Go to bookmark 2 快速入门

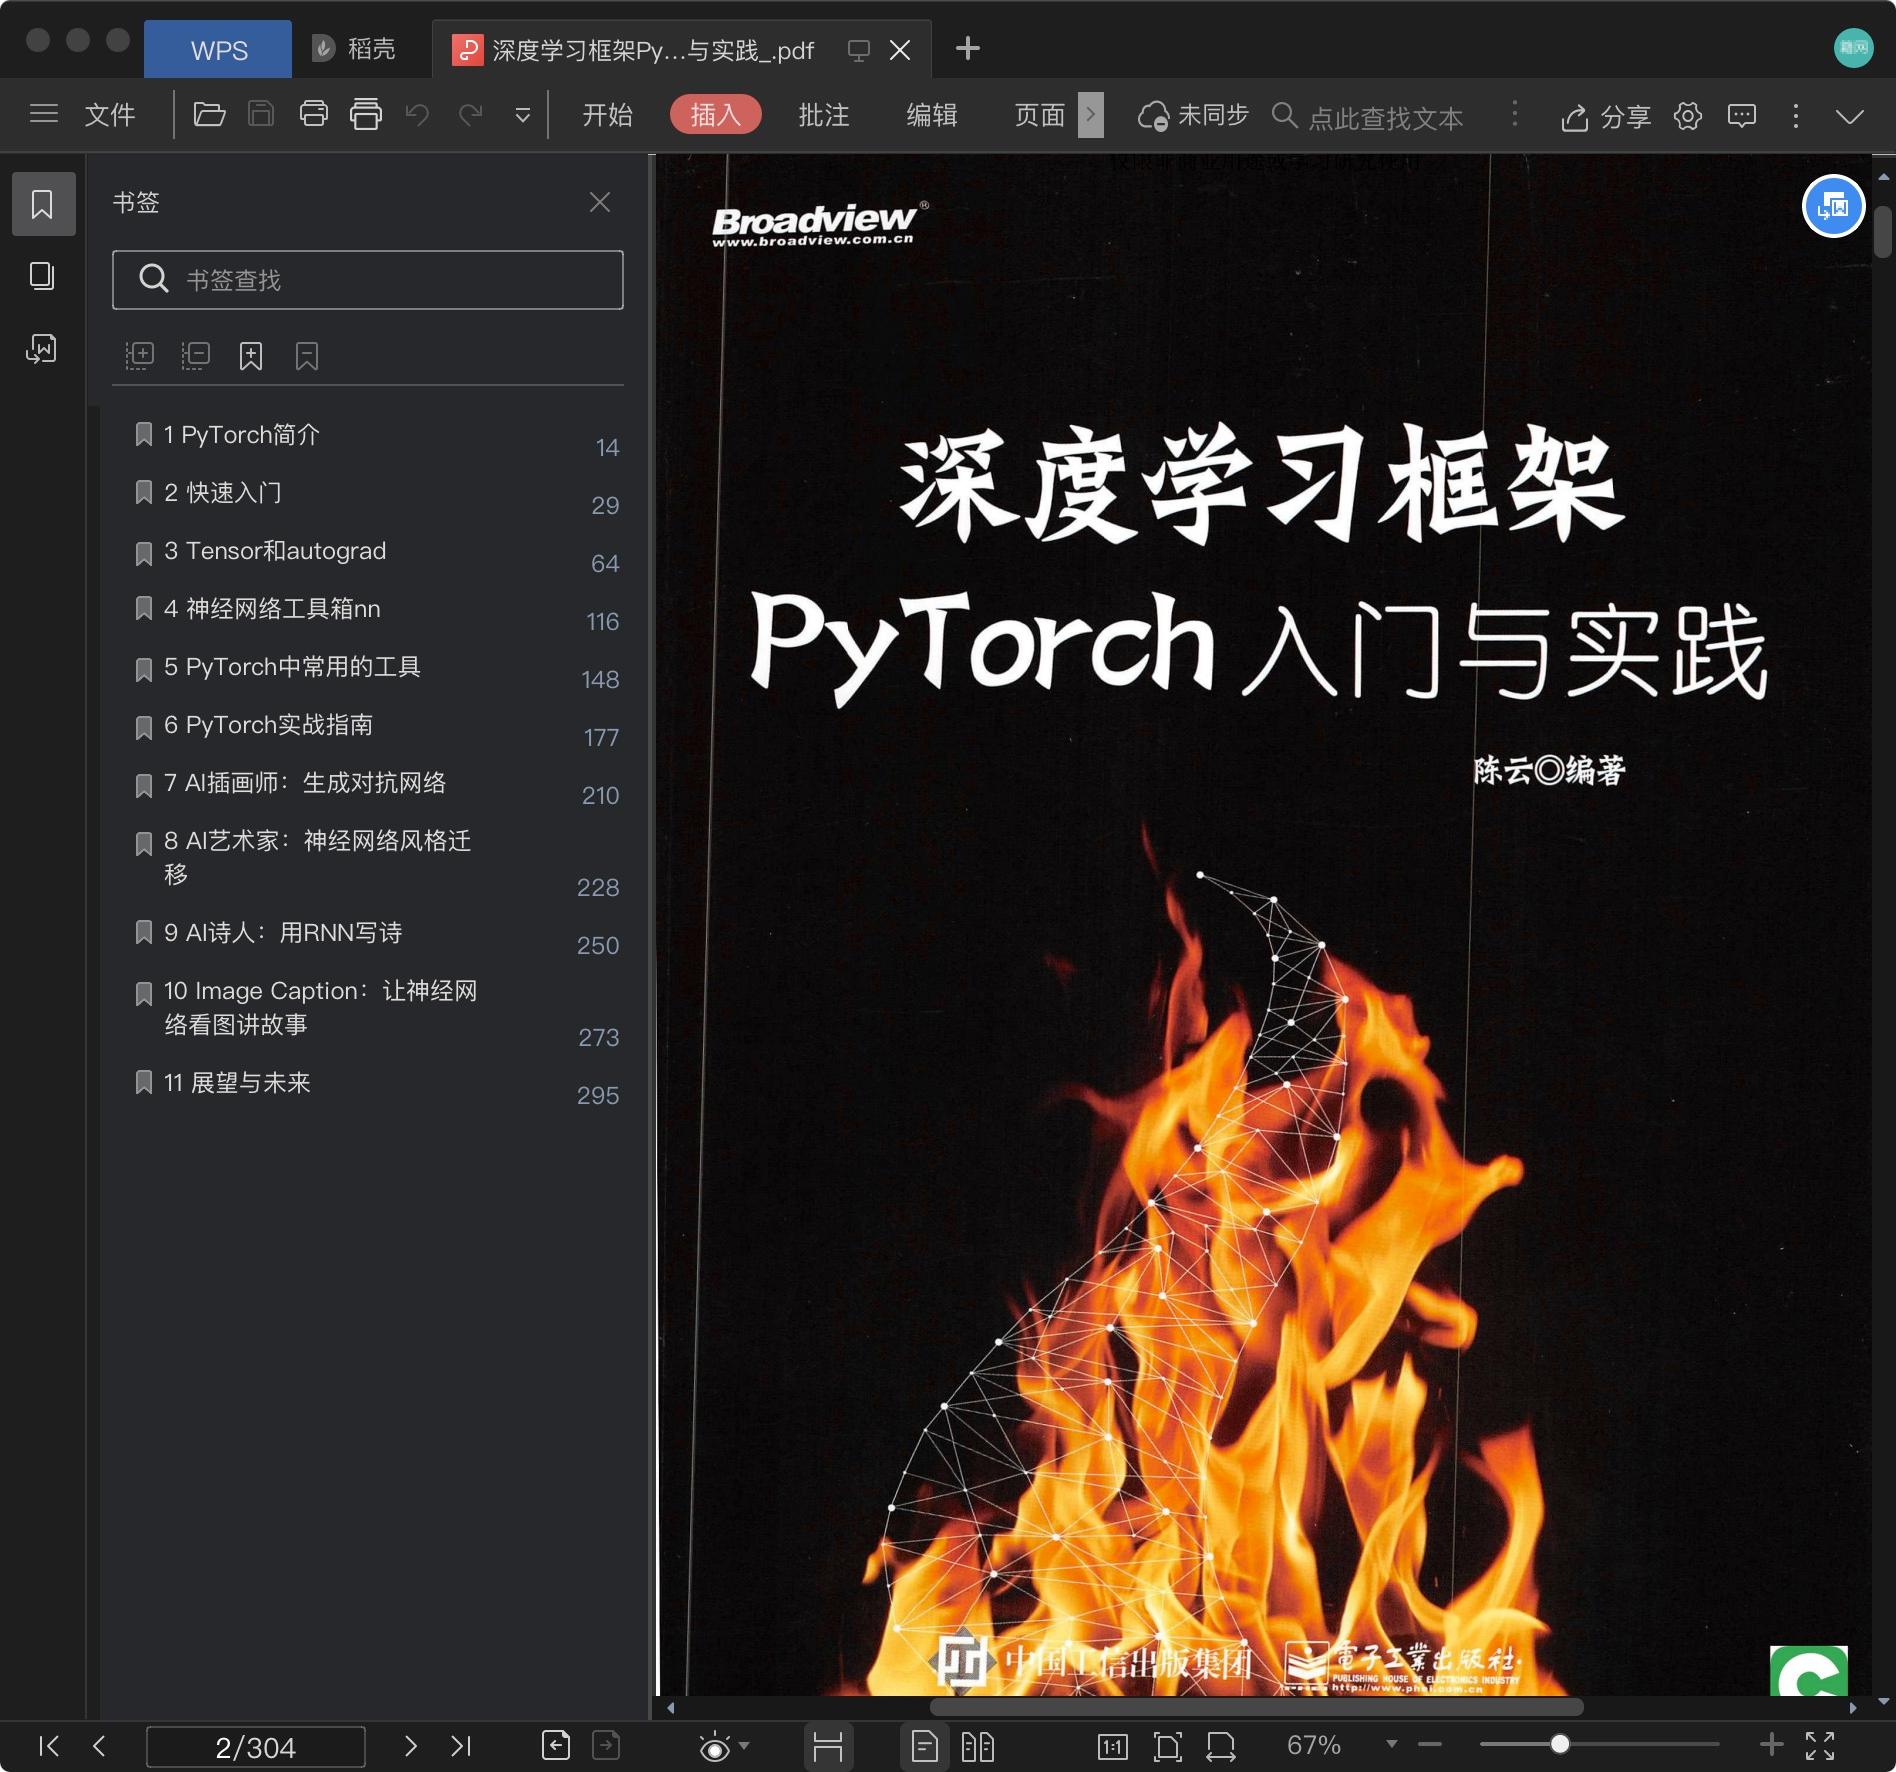[x=223, y=493]
